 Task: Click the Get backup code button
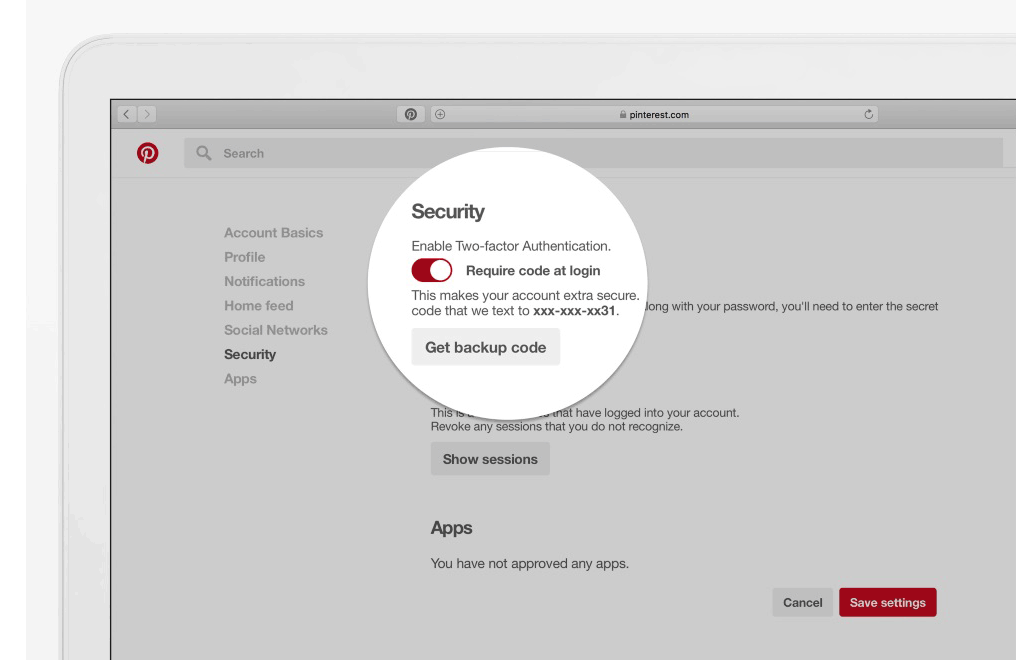[x=485, y=347]
